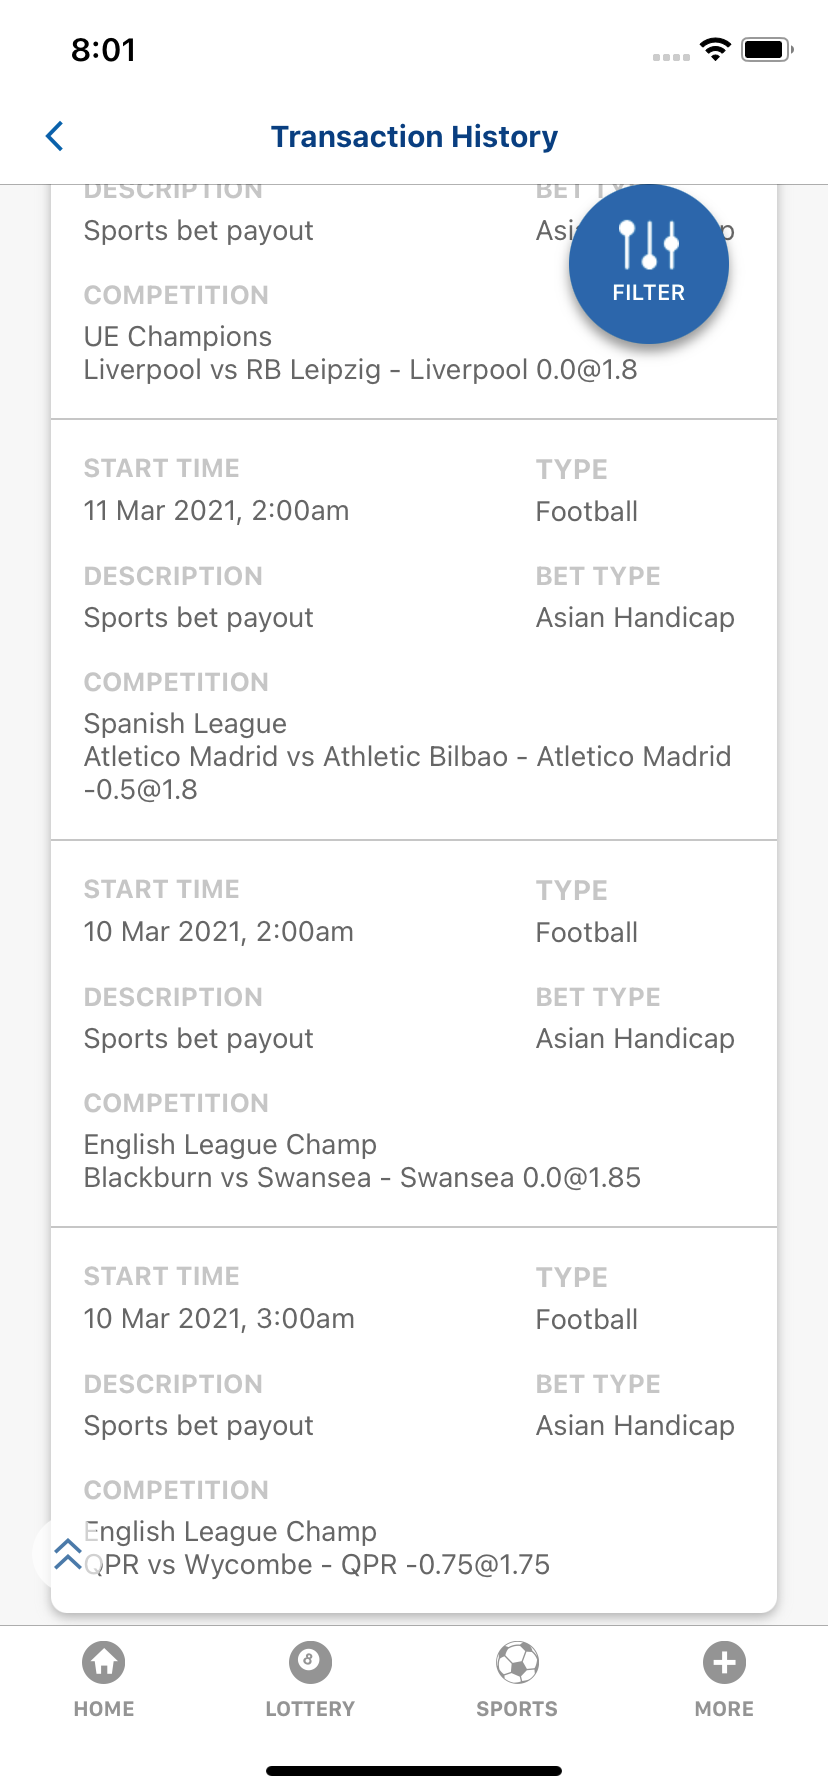Tap the back arrow icon
The width and height of the screenshot is (828, 1792).
point(55,136)
